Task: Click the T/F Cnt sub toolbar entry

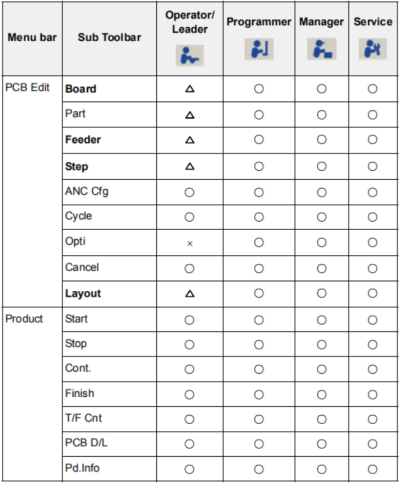Action: pyautogui.click(x=83, y=418)
